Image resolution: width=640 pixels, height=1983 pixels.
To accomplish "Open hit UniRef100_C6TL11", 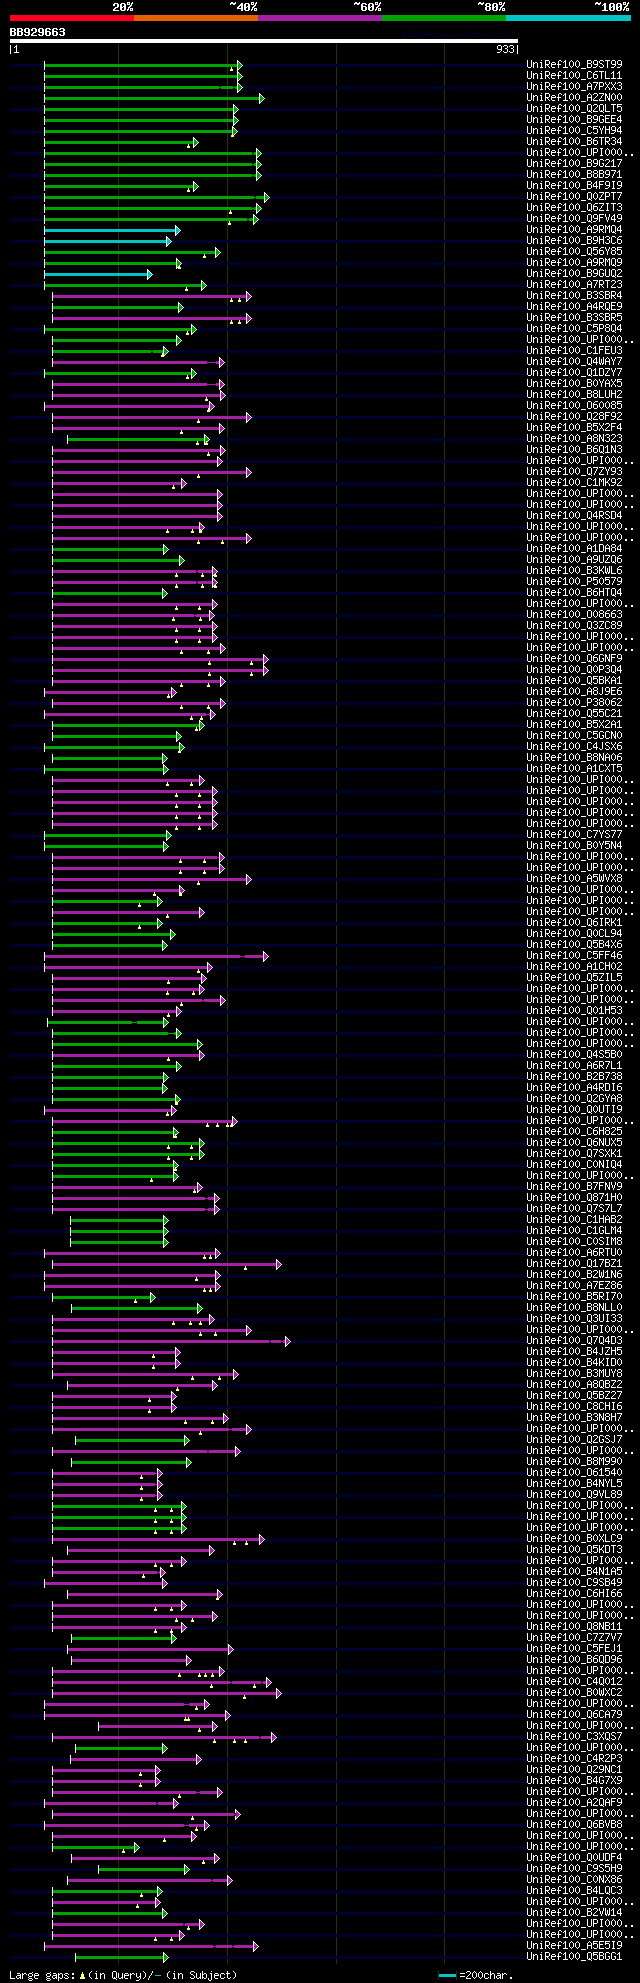I will tap(574, 76).
